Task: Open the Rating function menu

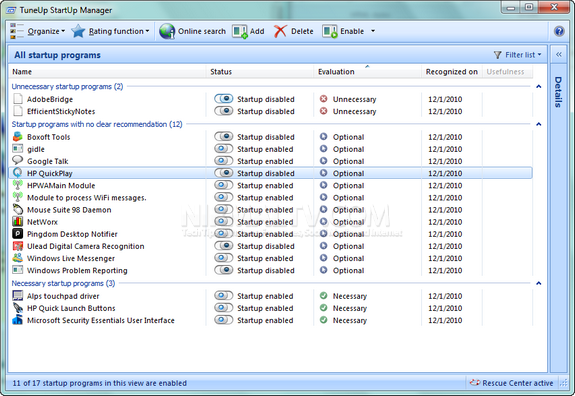Action: (x=110, y=31)
